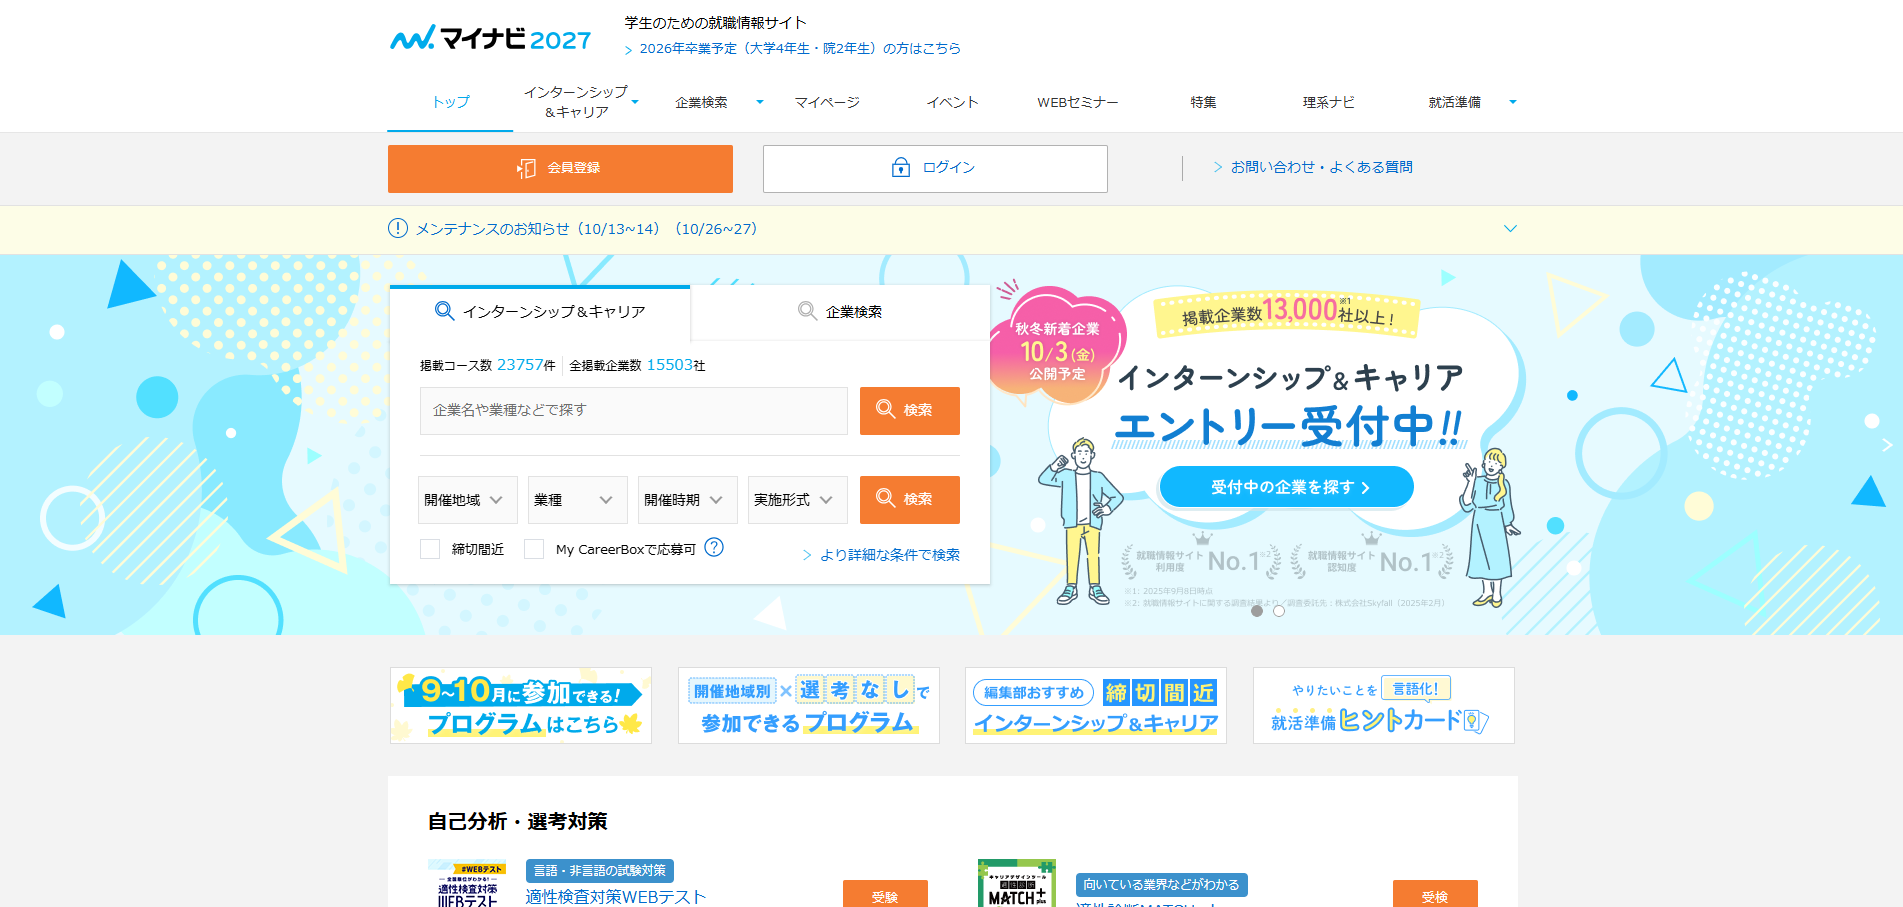The image size is (1903, 907).
Task: Click the registration icon on the 会員登録 button
Action: (524, 168)
